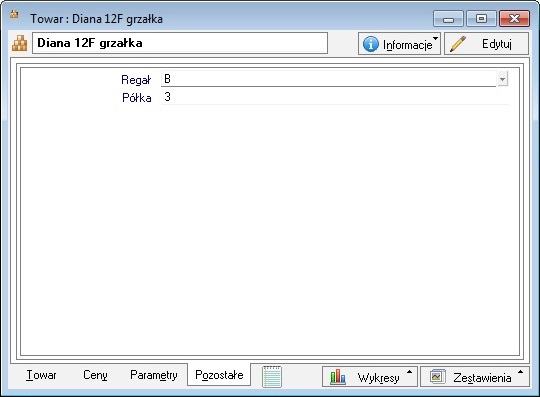
Task: Switch to the Towar tab
Action: point(41,375)
